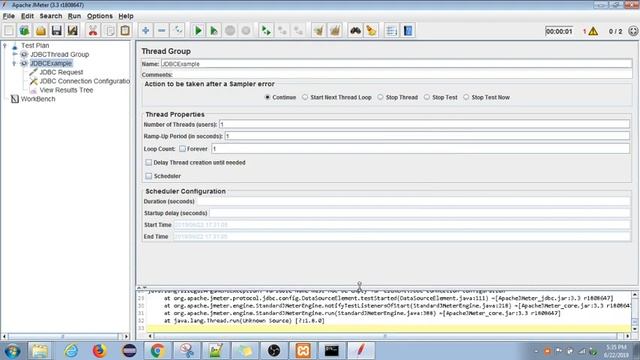Click the Duration (seconds) field
Image resolution: width=640 pixels, height=360 pixels.
(413, 201)
